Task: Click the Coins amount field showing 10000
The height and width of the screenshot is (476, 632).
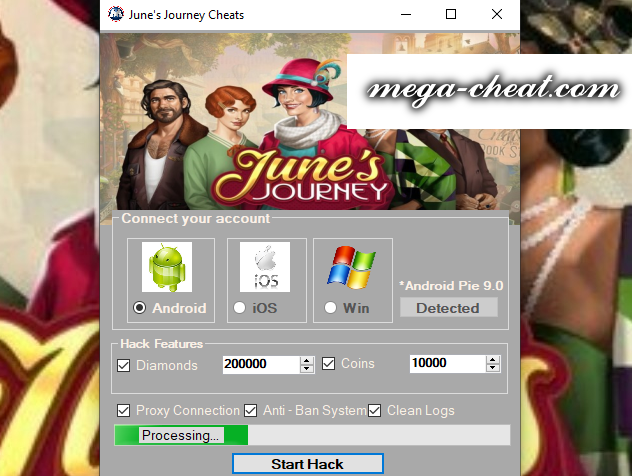Action: point(447,364)
